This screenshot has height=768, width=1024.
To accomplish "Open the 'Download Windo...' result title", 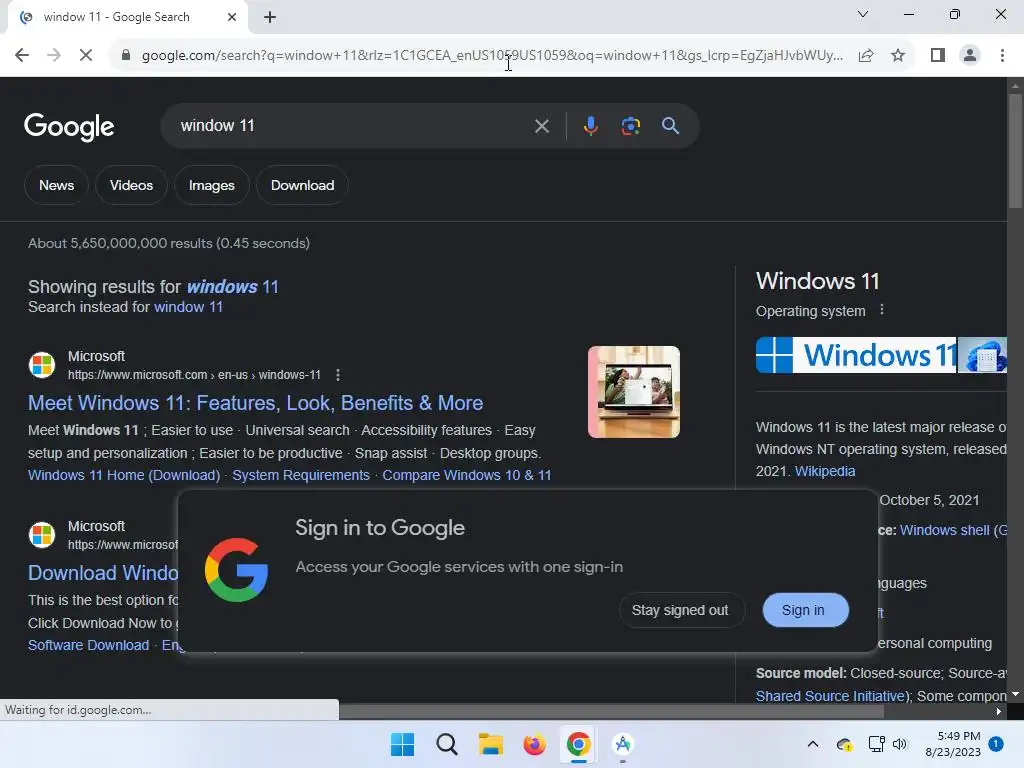I will 103,573.
